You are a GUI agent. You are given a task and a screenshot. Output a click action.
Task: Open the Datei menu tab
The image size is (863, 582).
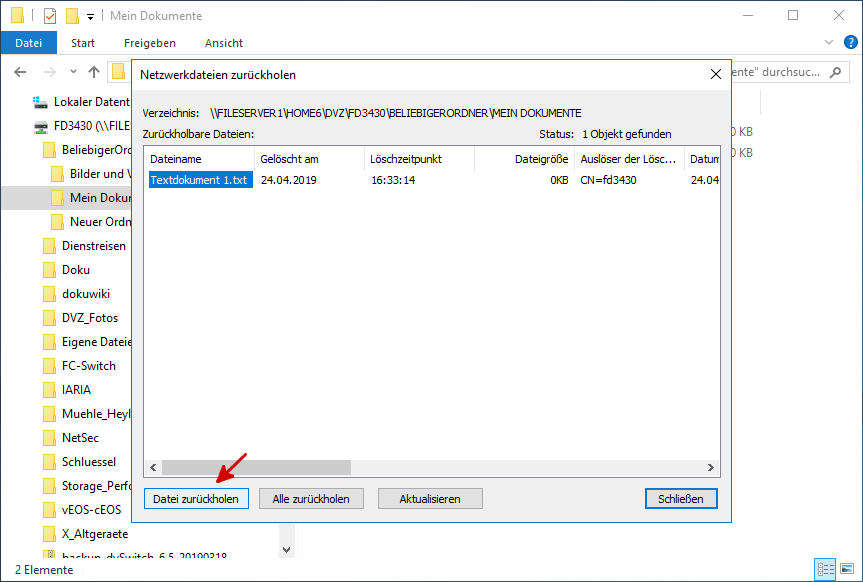(x=29, y=43)
